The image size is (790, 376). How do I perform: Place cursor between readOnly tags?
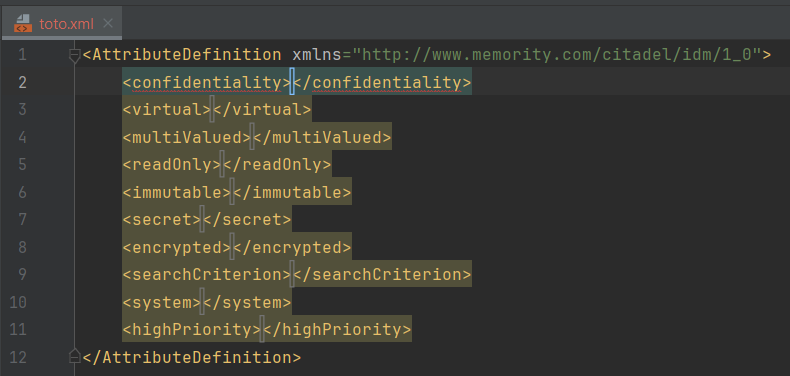click(x=222, y=164)
